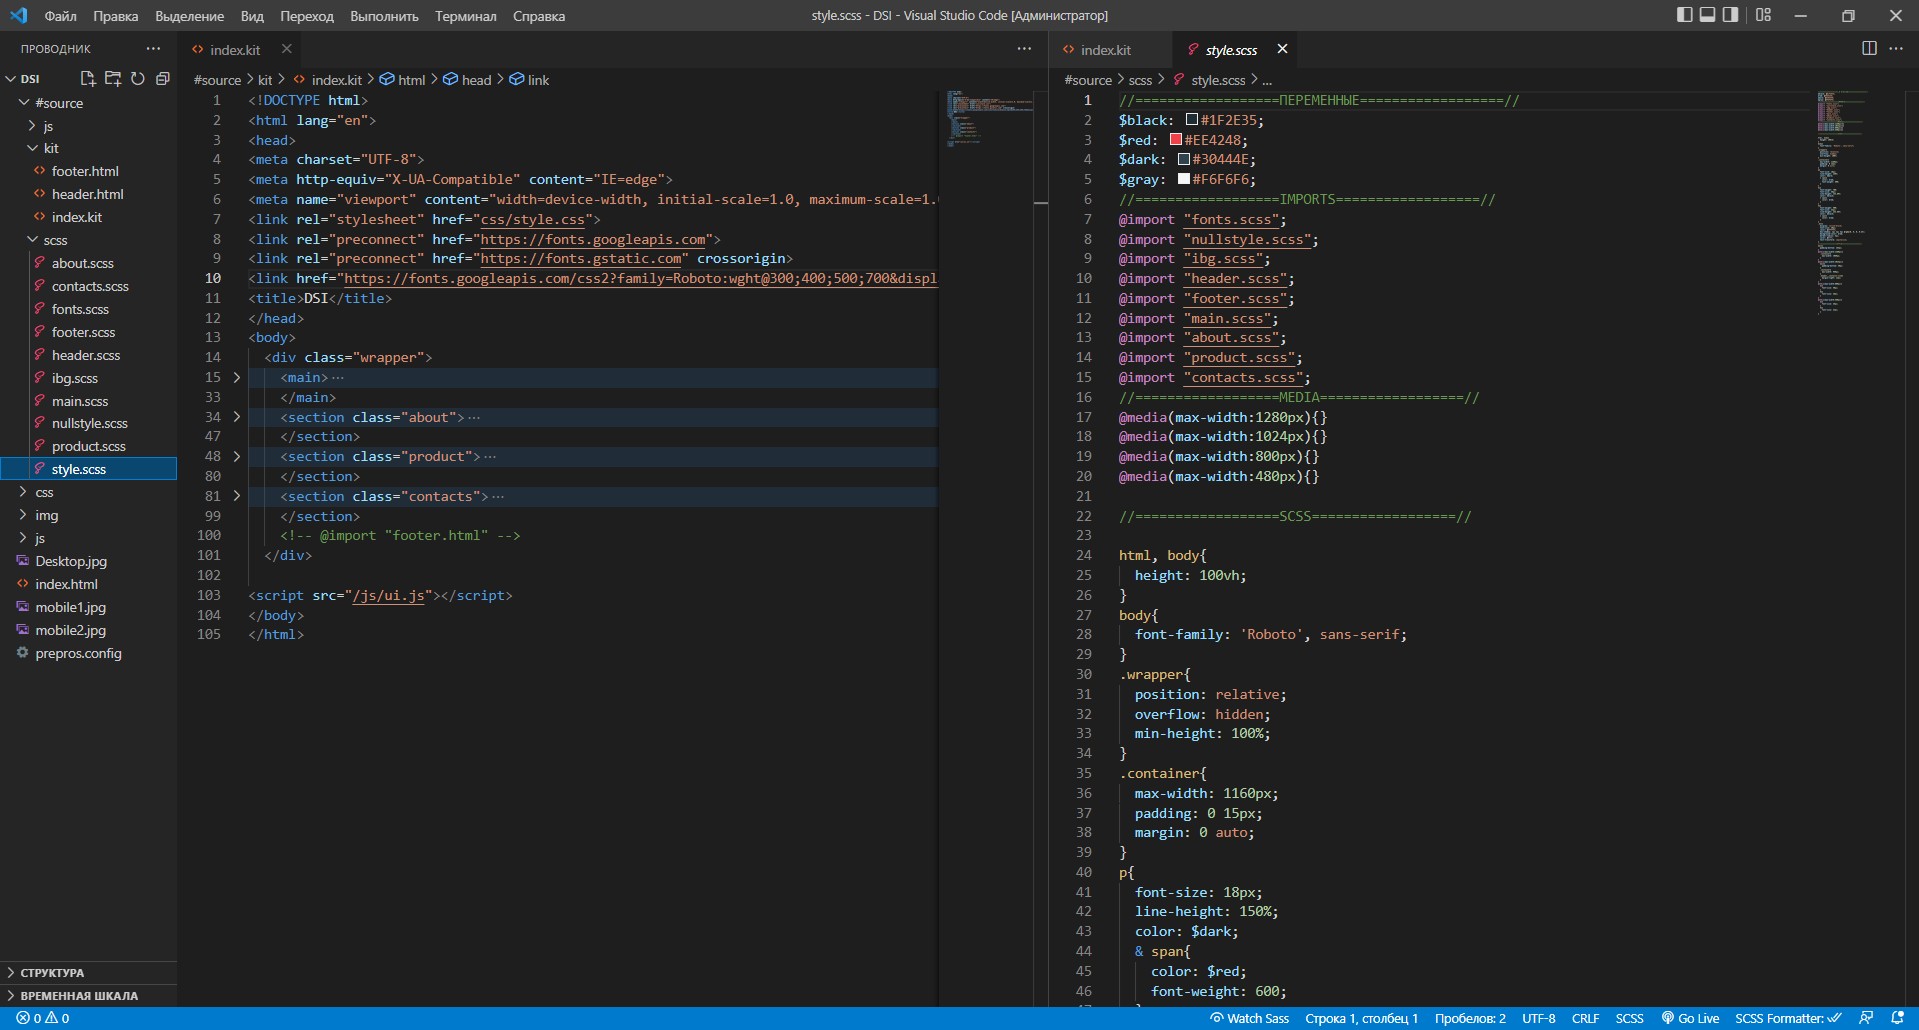1919x1030 pixels.
Task: Expand the СТРУКТУРА outline section
Action: click(x=88, y=972)
